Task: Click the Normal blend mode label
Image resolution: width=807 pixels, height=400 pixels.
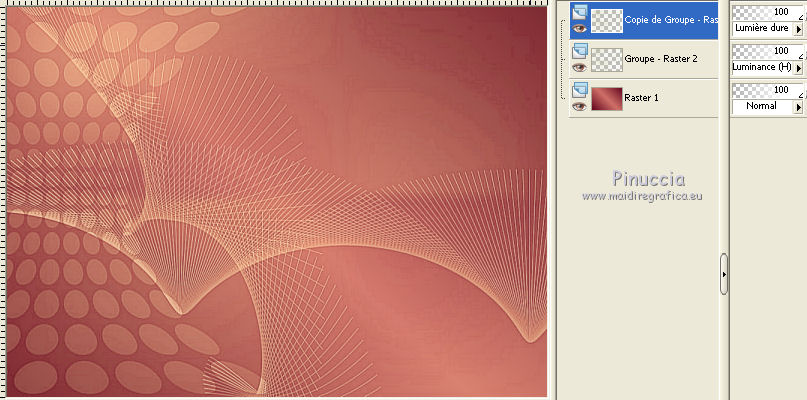Action: (x=762, y=106)
